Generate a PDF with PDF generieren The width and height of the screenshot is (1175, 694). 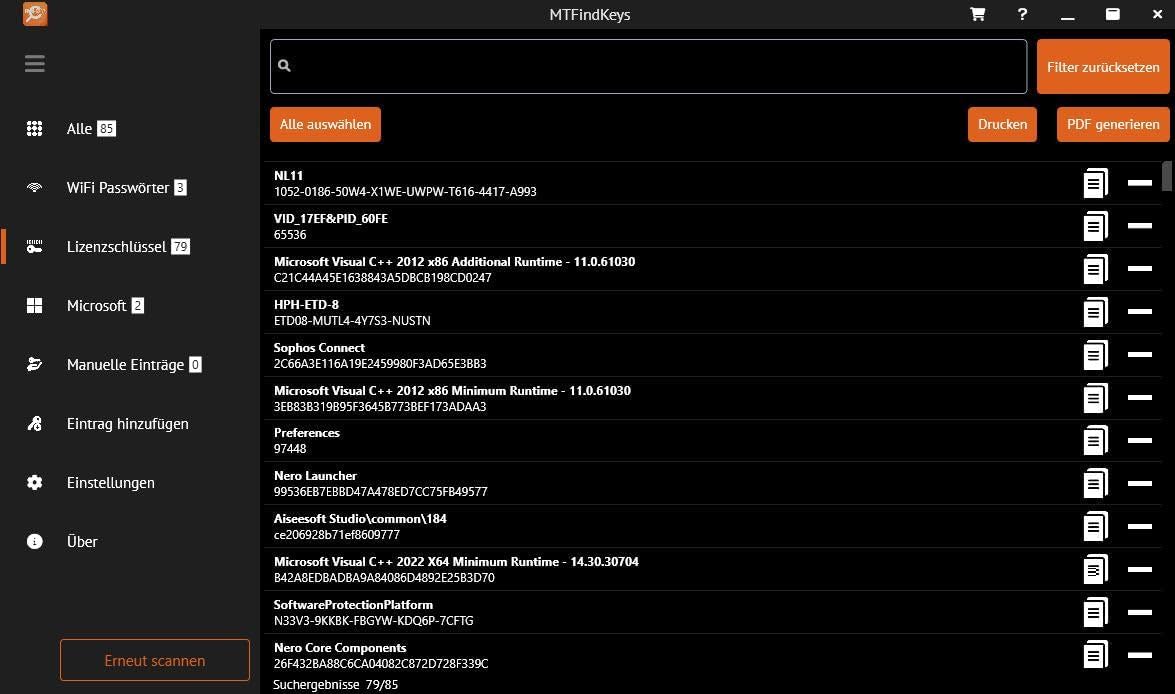pyautogui.click(x=1113, y=124)
